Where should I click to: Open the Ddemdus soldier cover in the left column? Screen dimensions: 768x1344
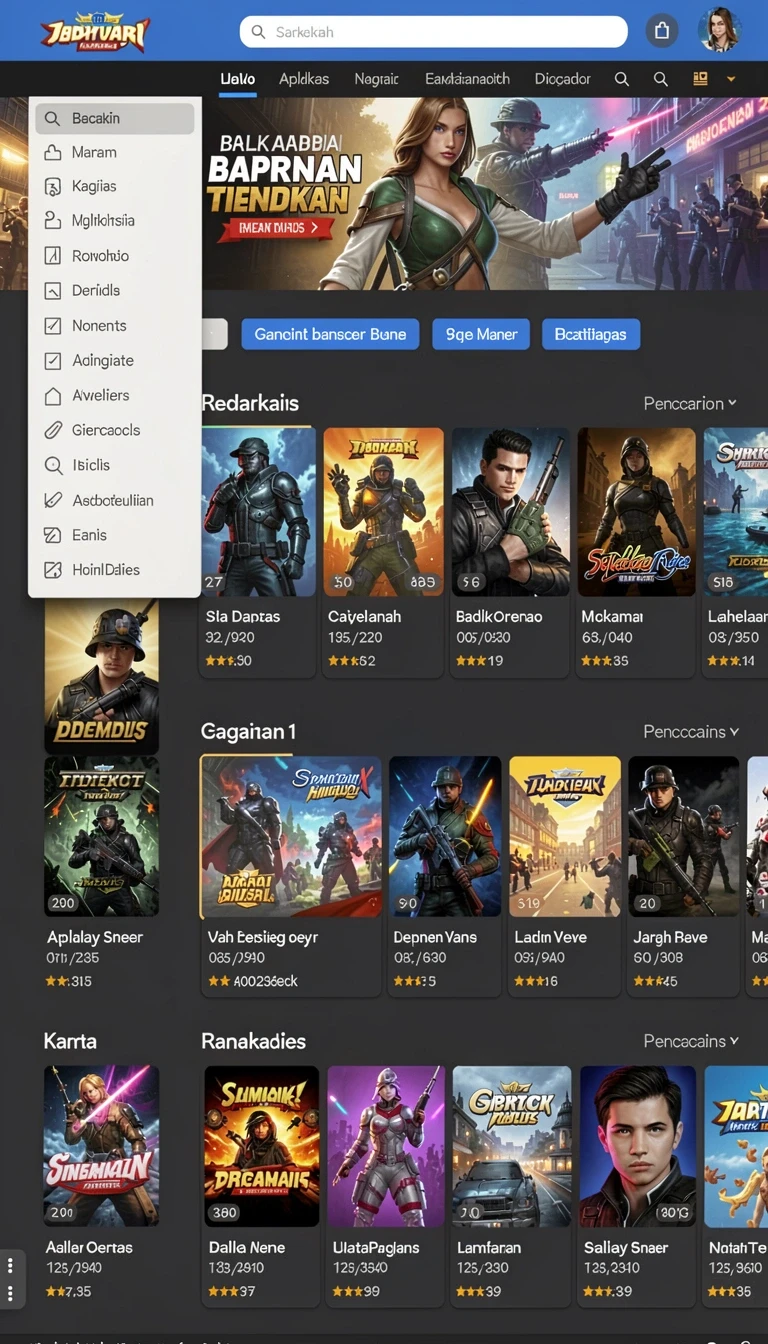click(x=101, y=676)
